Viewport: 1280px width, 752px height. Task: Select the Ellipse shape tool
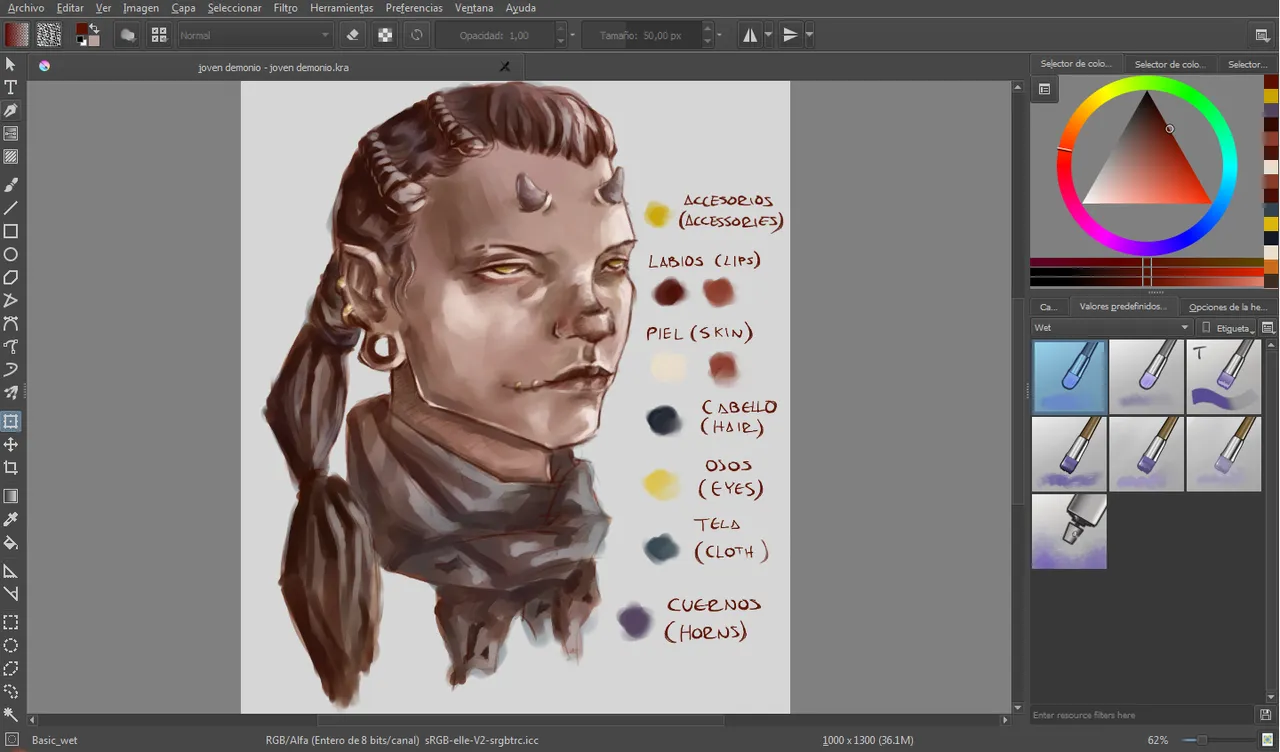pyautogui.click(x=11, y=254)
